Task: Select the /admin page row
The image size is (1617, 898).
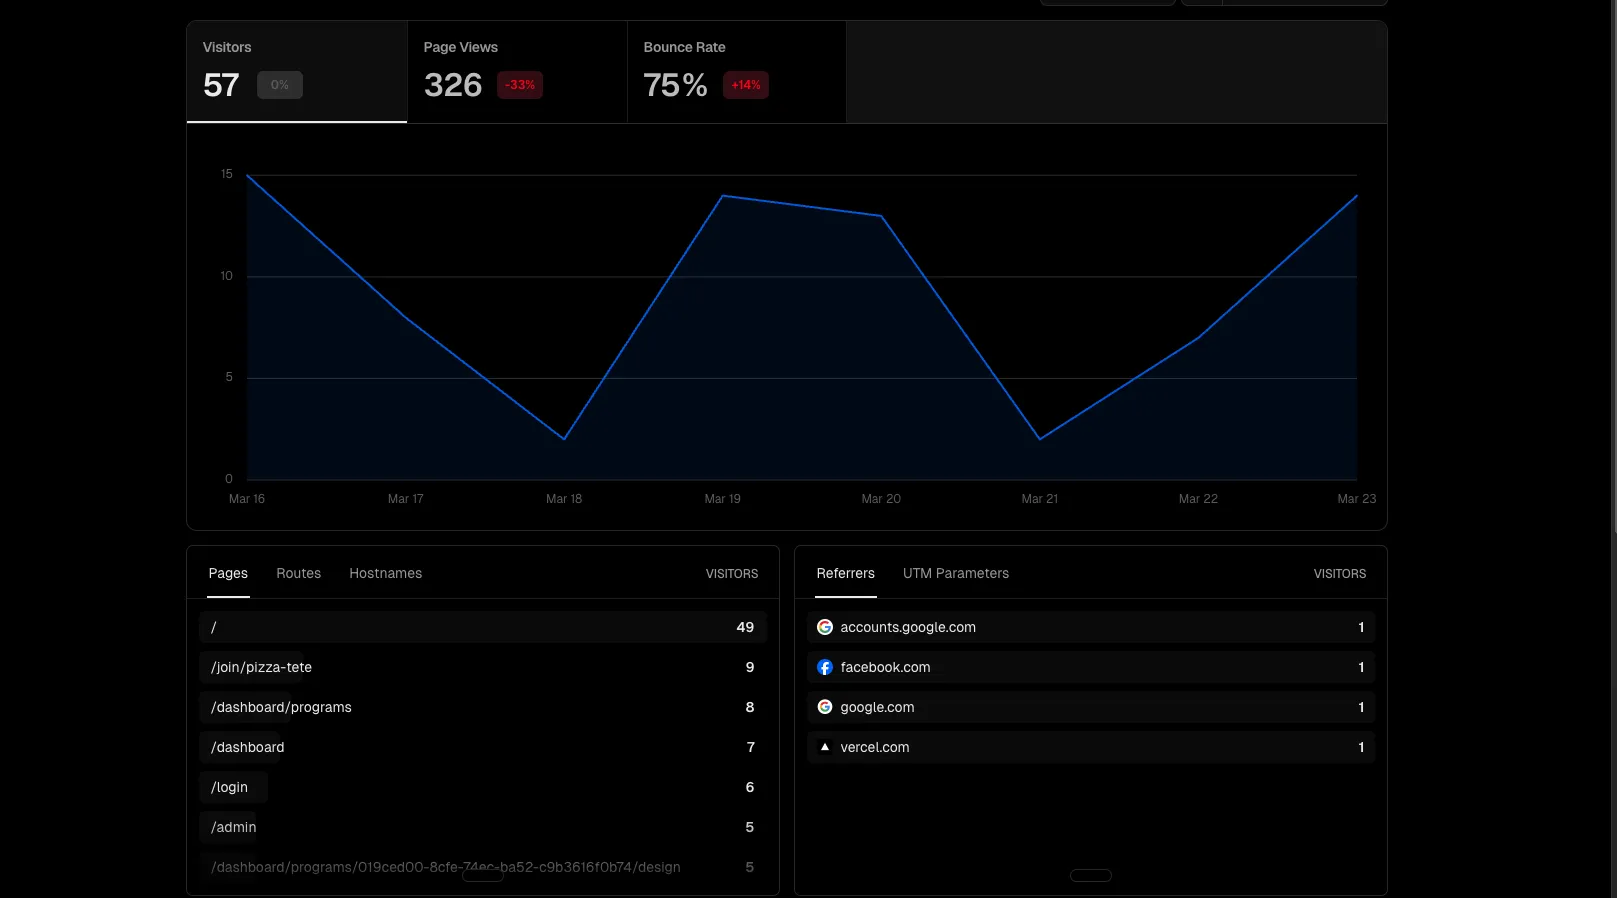Action: tap(483, 827)
